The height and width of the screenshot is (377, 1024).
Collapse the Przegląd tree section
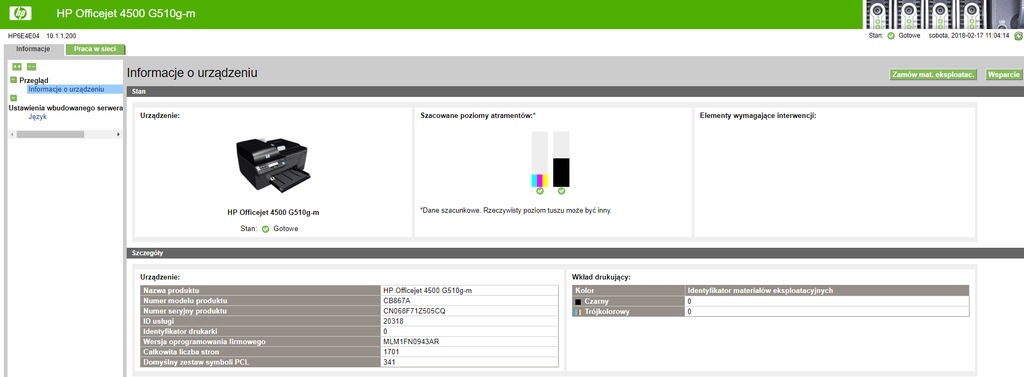(14, 80)
